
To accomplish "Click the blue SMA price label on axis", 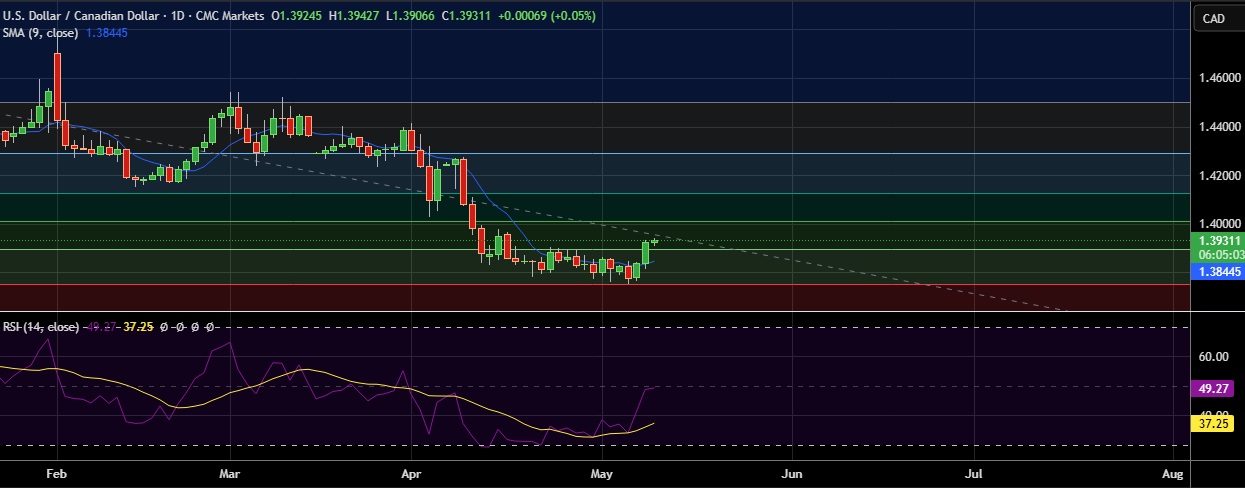I will point(1217,271).
